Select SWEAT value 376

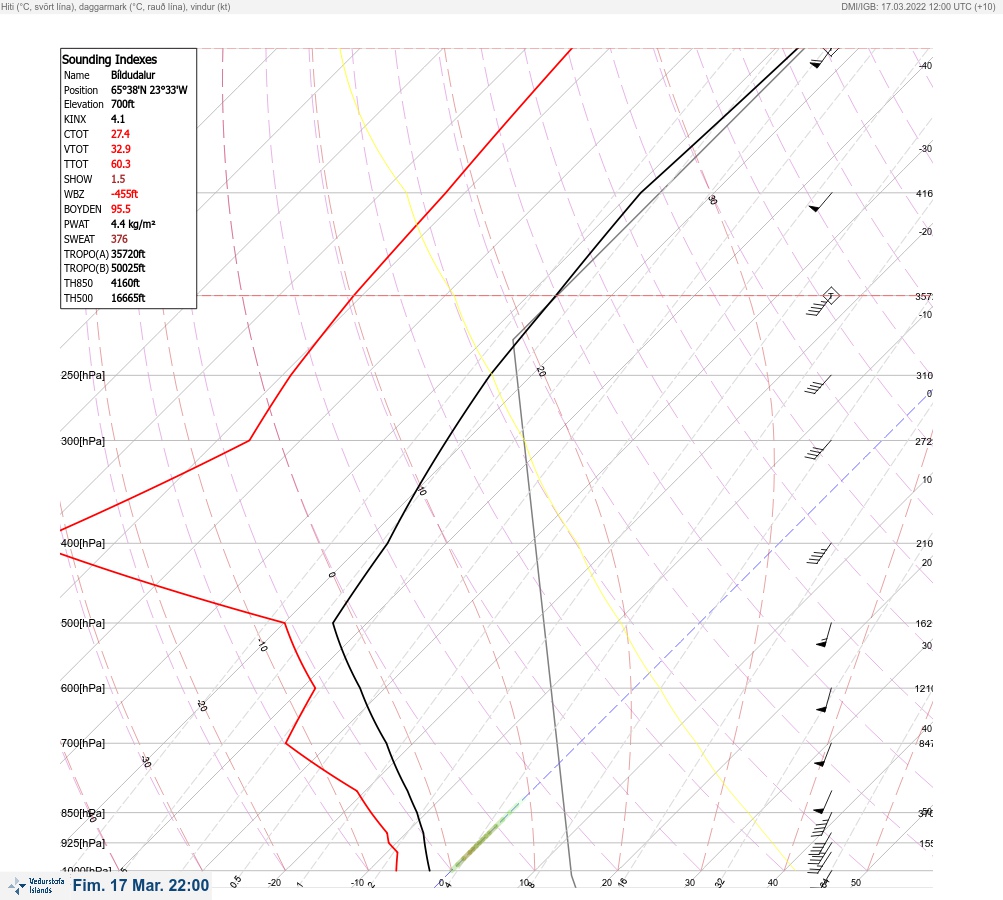[x=119, y=239]
